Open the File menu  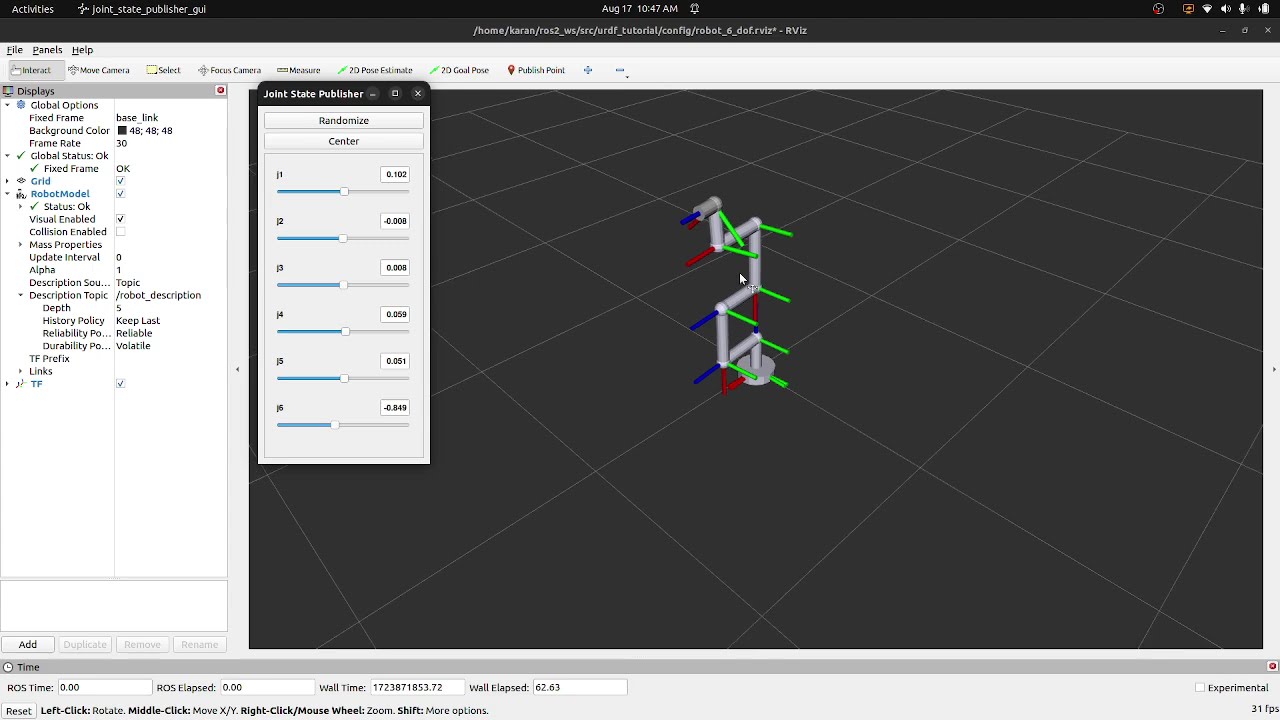pos(14,50)
